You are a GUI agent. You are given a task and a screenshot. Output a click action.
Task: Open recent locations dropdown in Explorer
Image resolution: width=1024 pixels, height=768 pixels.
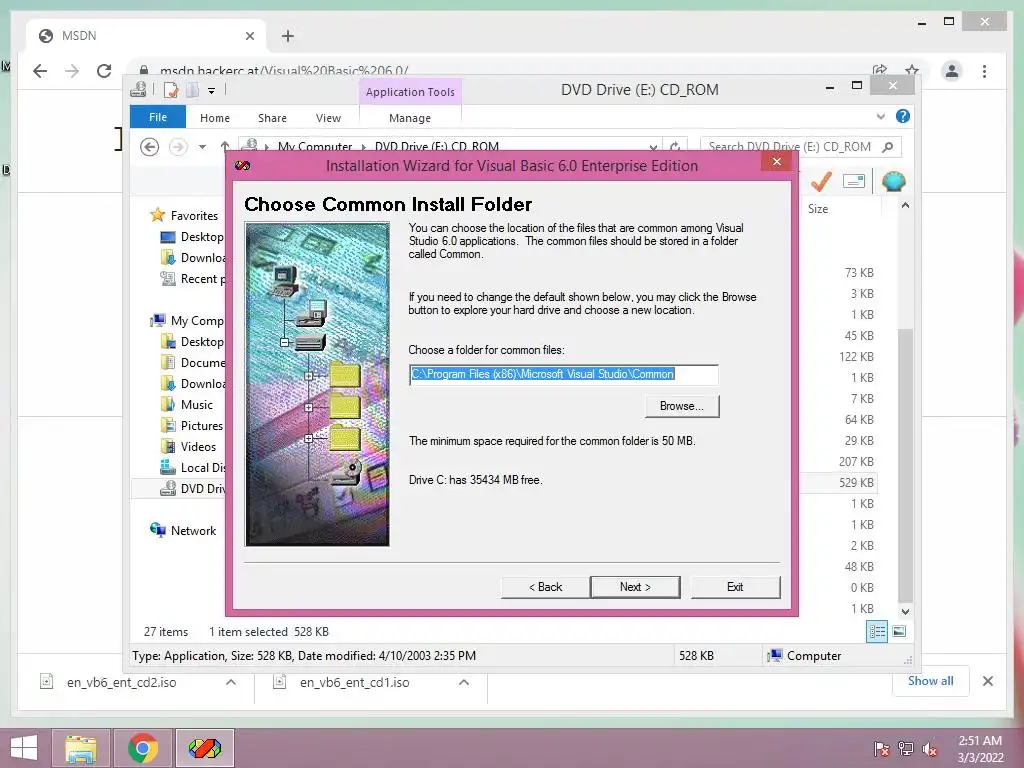pos(202,147)
